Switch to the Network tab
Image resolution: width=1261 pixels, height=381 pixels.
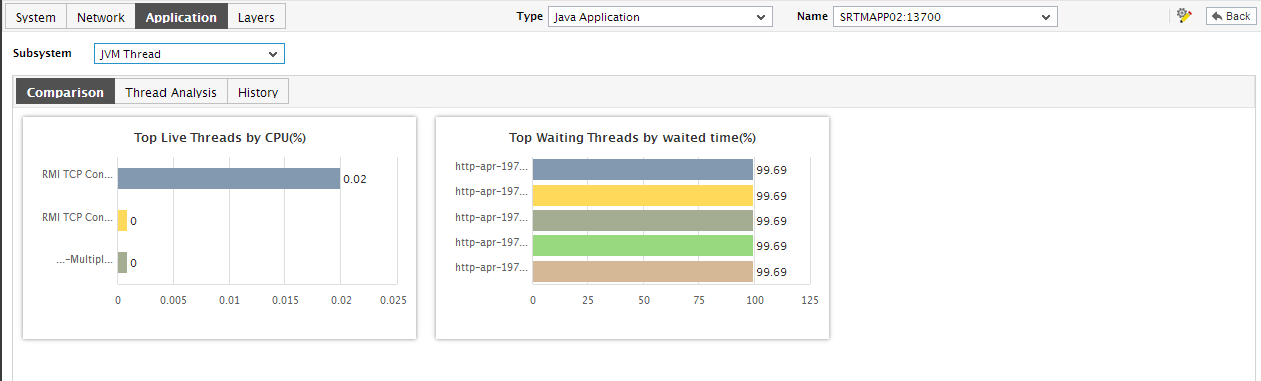(101, 17)
